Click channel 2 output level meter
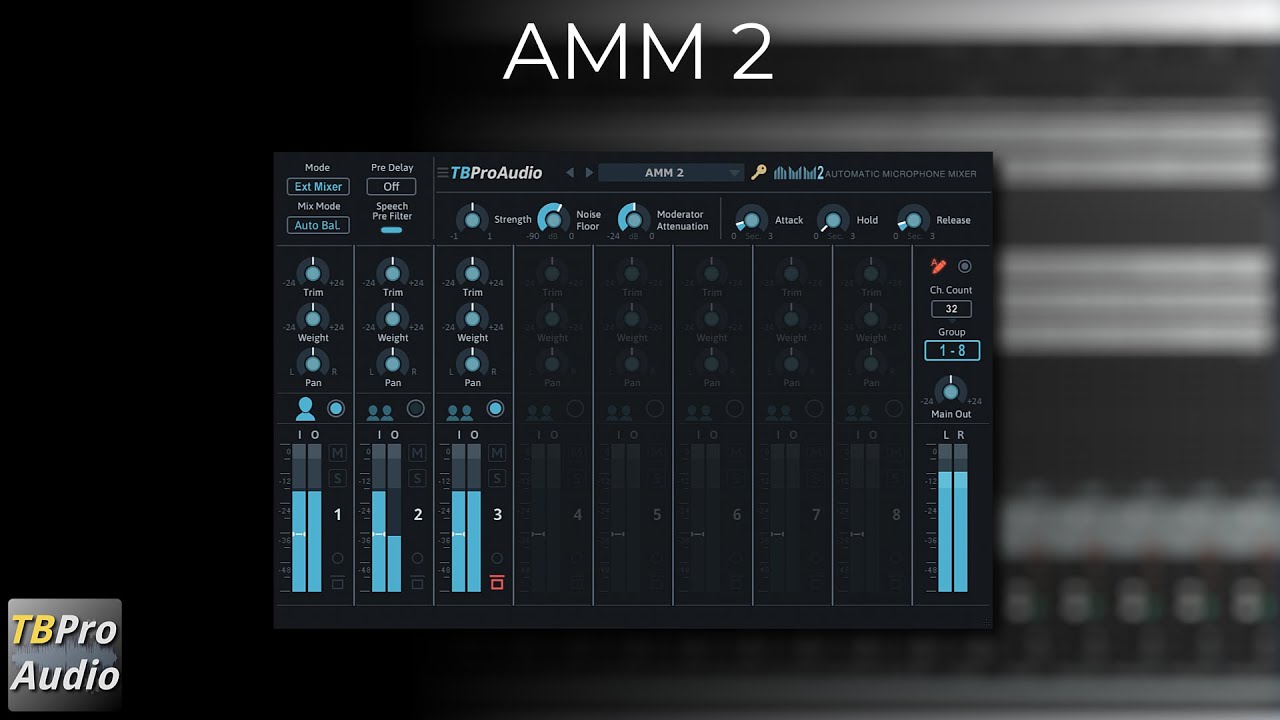The height and width of the screenshot is (720, 1280). (395, 518)
